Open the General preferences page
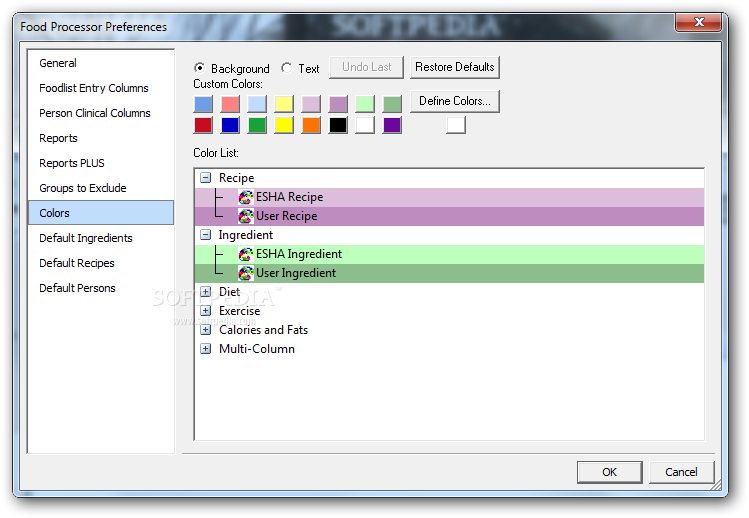Viewport: 749px width, 518px height. pyautogui.click(x=101, y=63)
